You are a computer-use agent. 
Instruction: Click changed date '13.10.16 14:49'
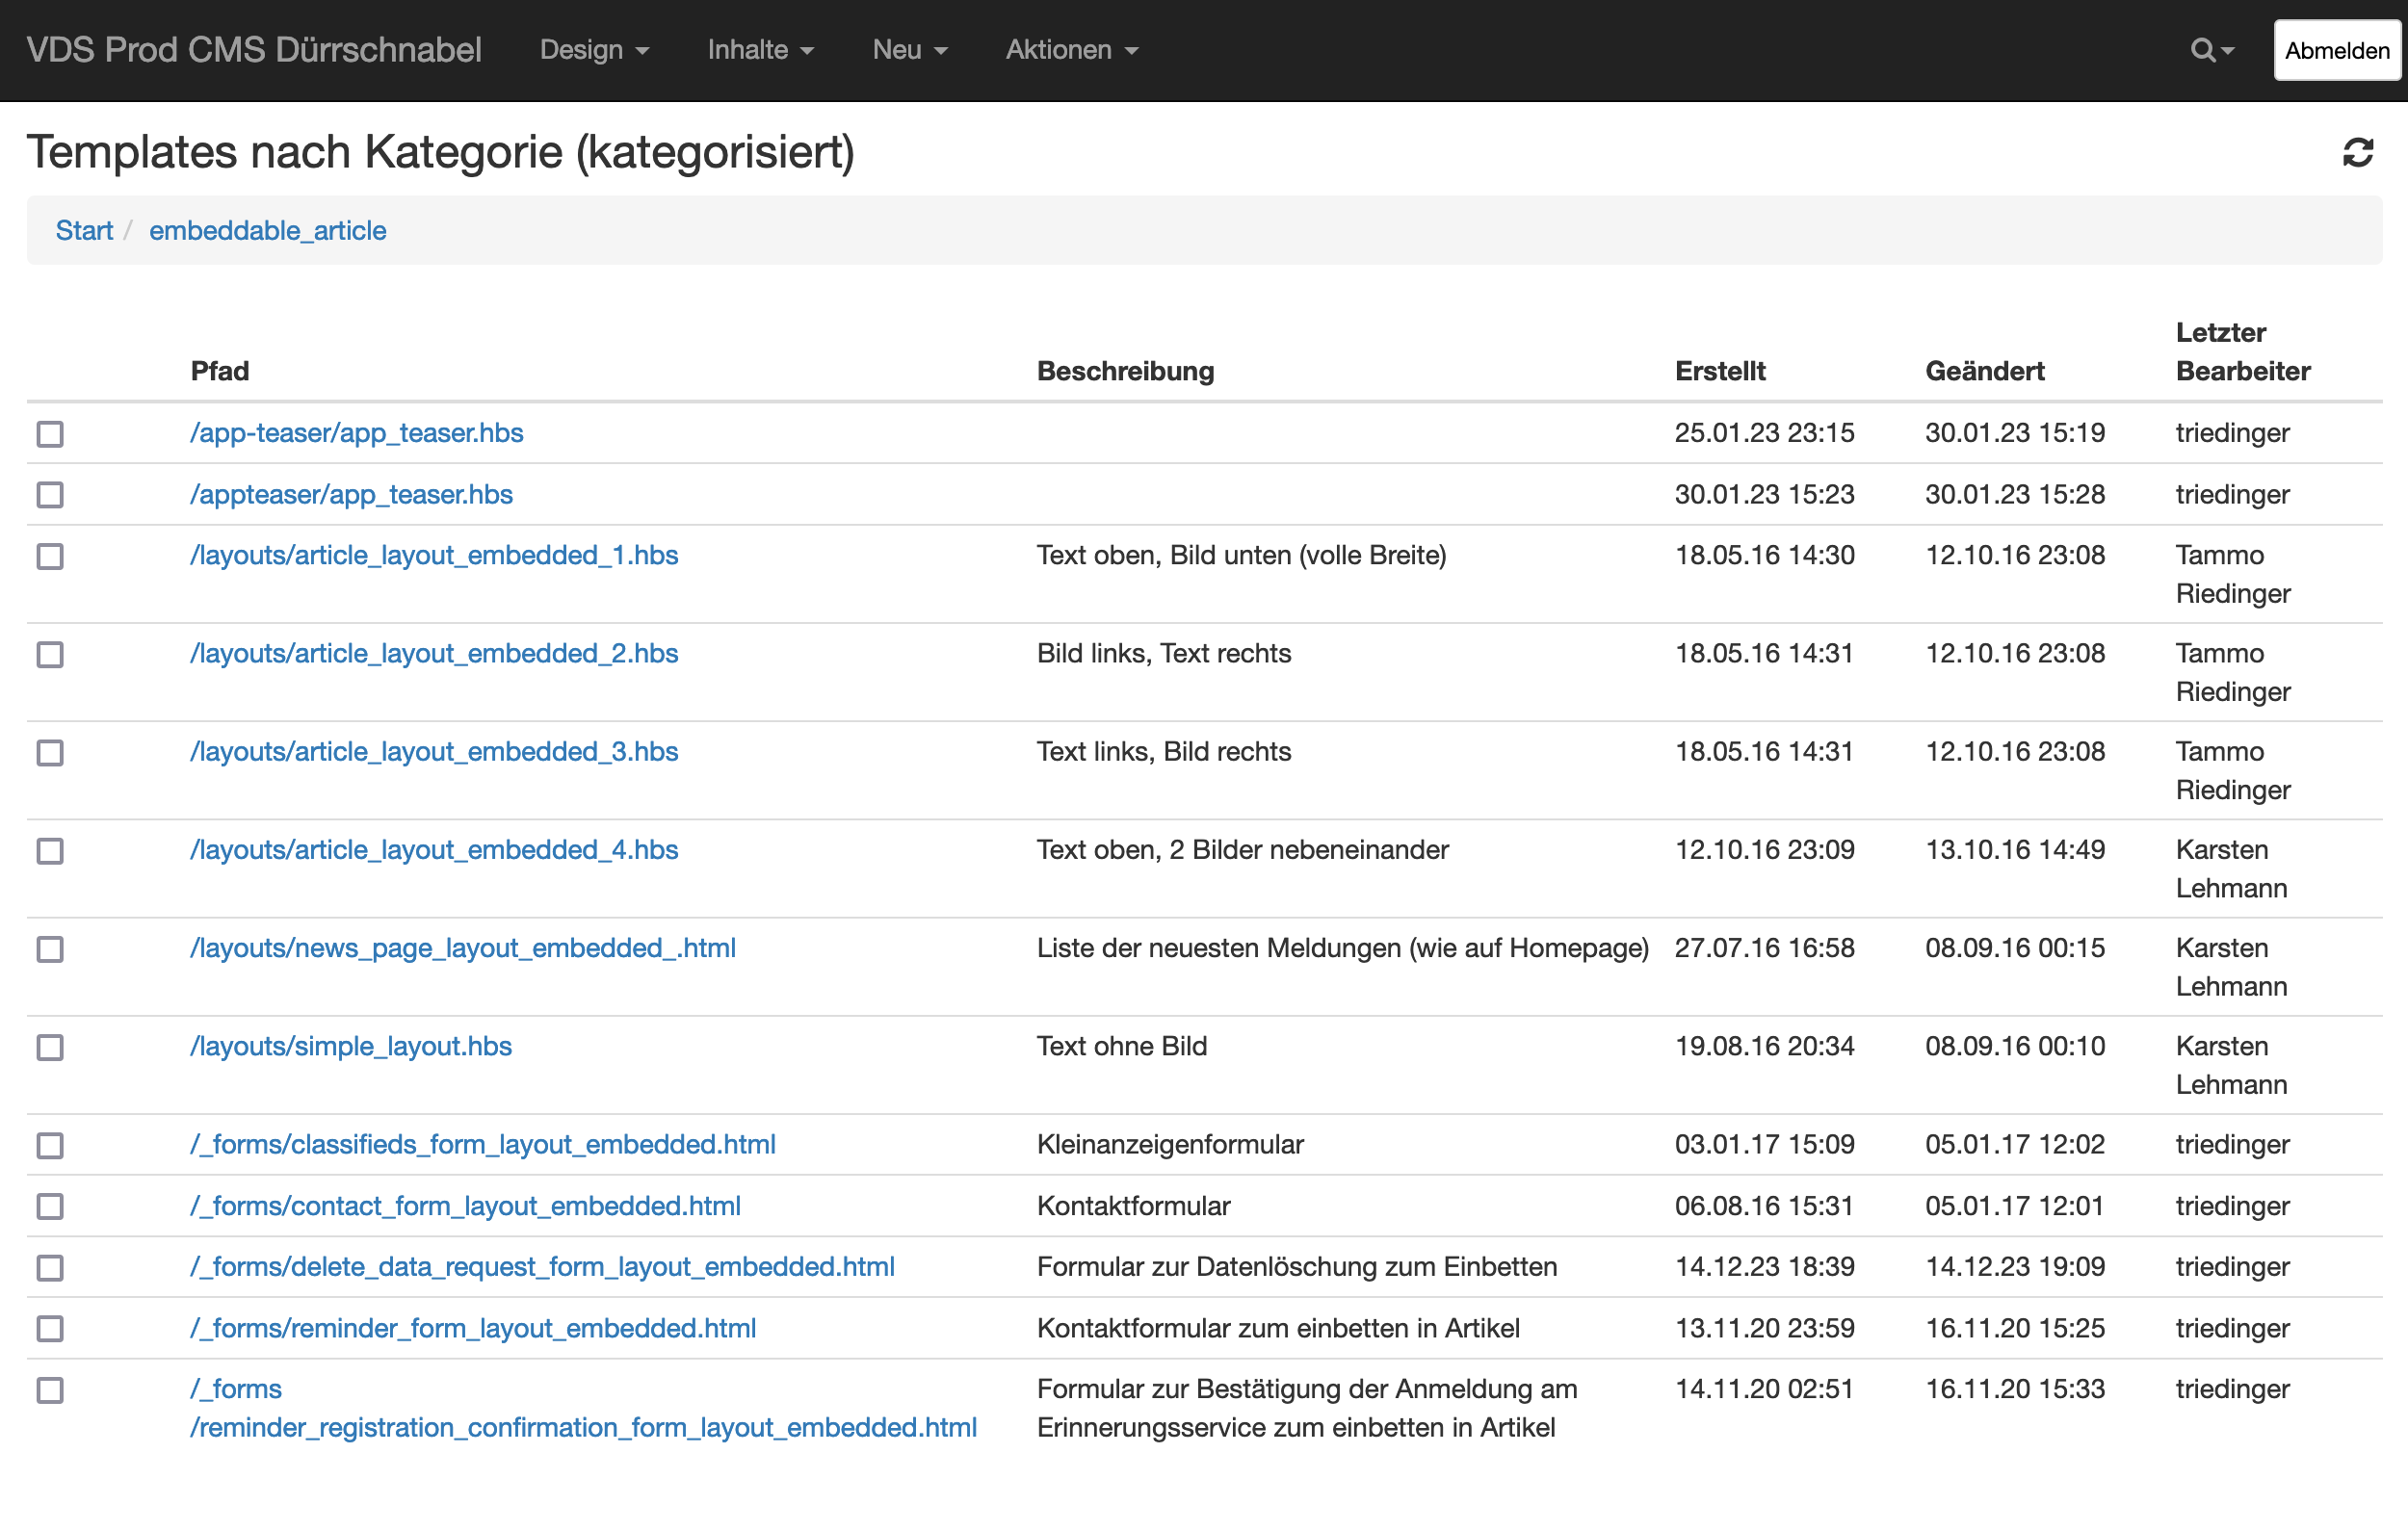tap(2015, 850)
